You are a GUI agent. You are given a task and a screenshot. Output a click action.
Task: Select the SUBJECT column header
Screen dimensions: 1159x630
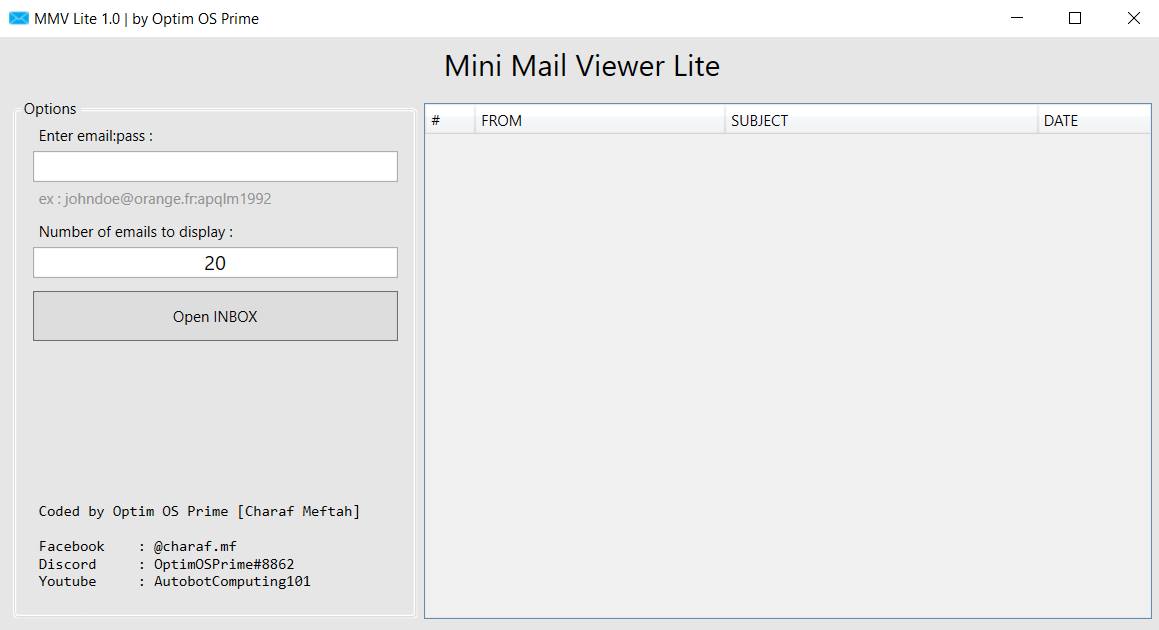coord(880,121)
